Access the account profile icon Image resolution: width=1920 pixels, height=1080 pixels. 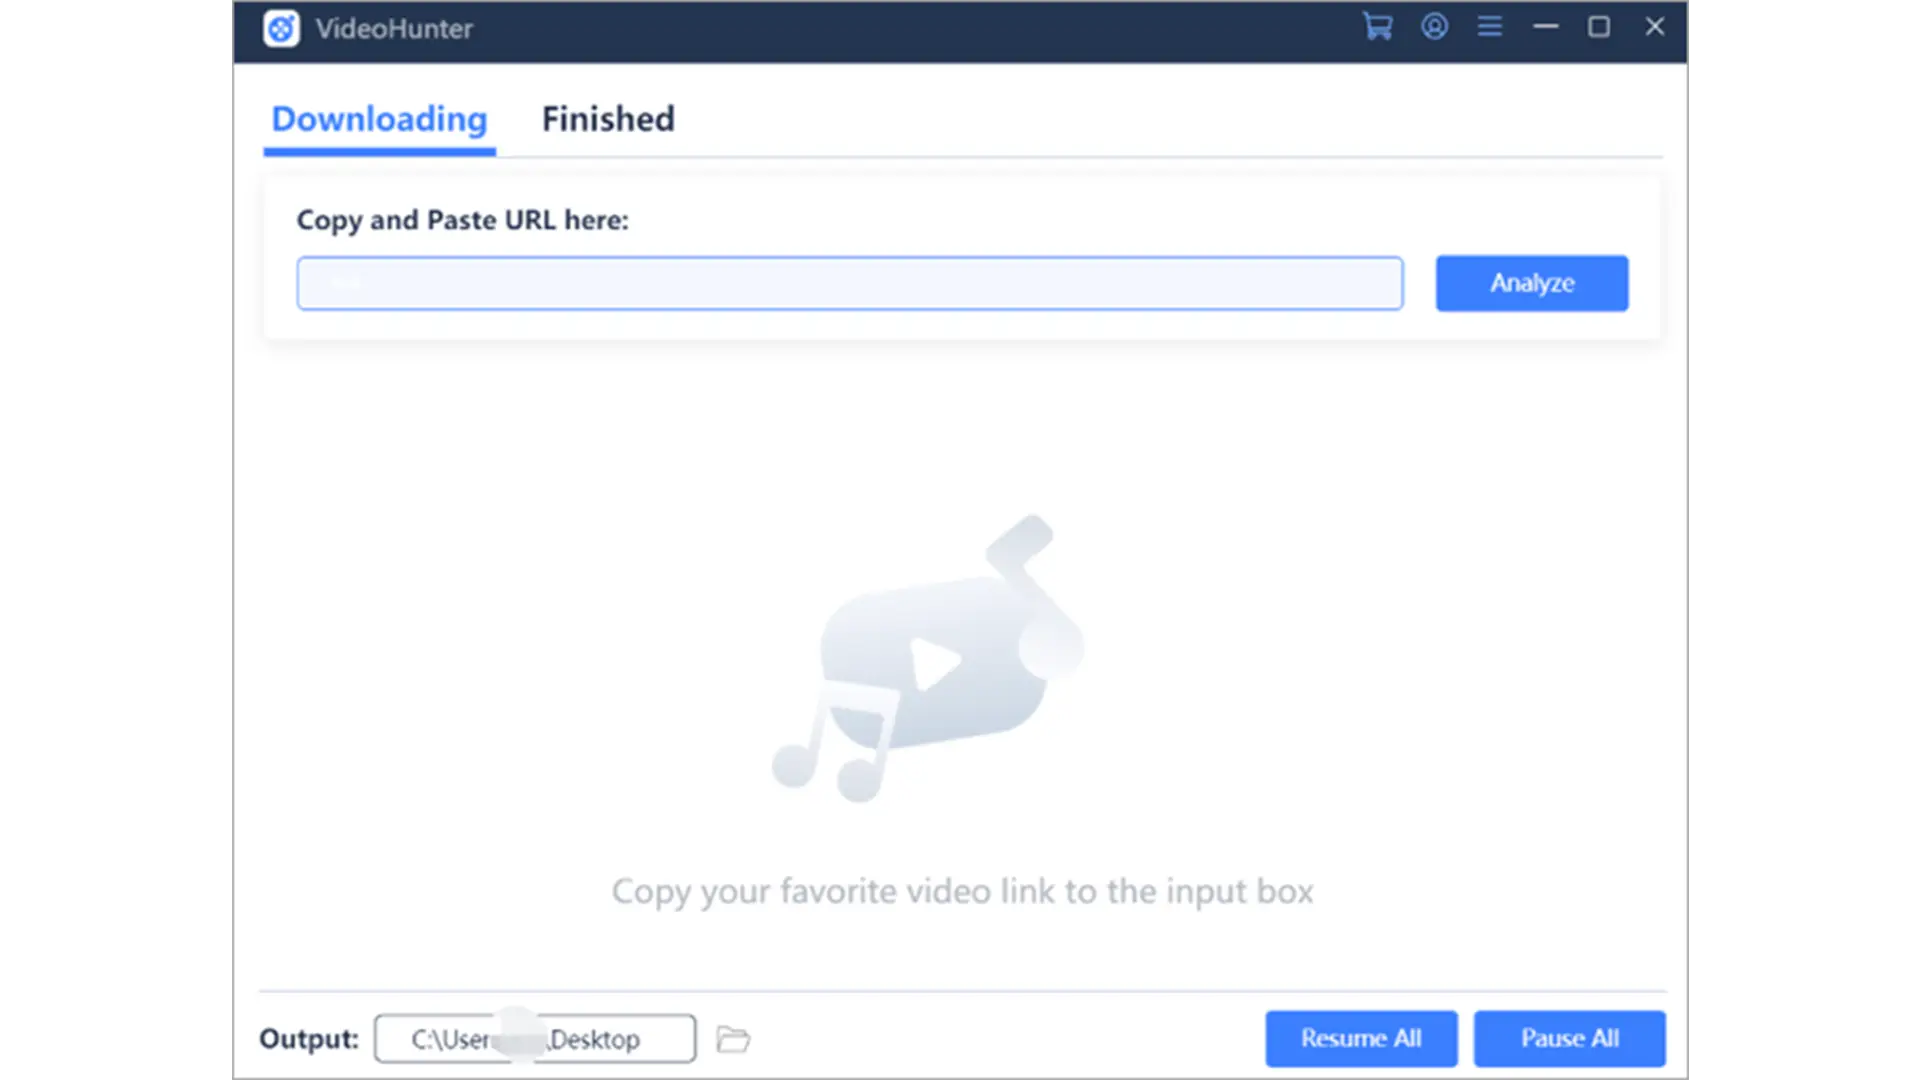pos(1435,28)
